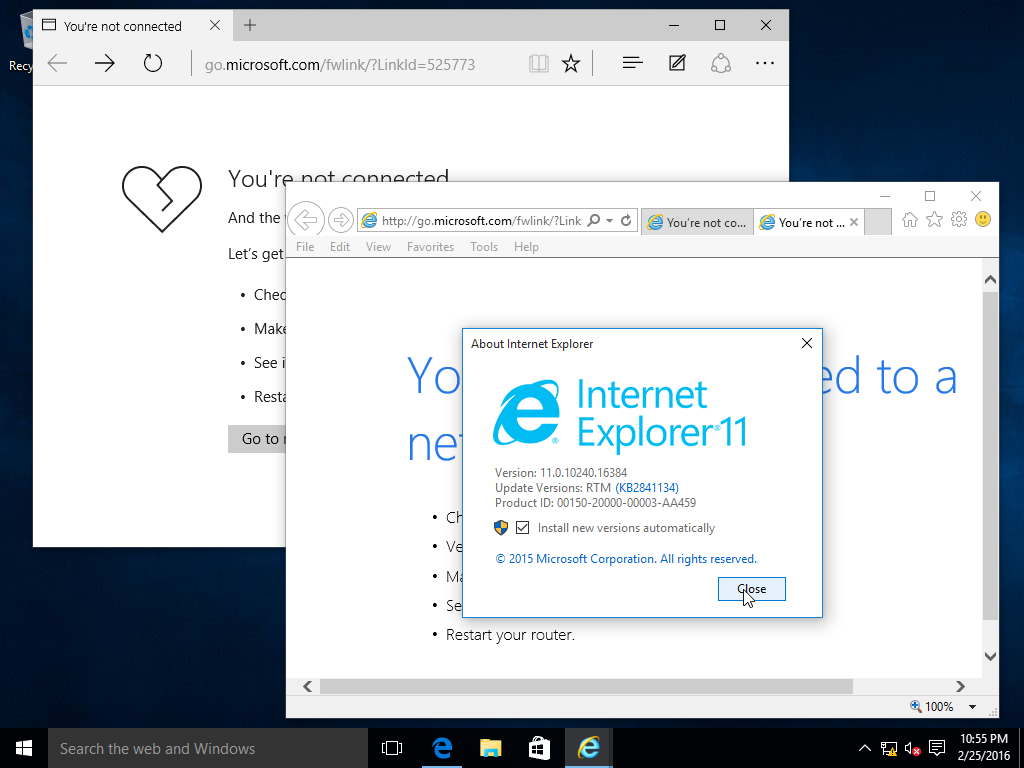Open IE favorites star
The width and height of the screenshot is (1024, 768).
(x=935, y=220)
